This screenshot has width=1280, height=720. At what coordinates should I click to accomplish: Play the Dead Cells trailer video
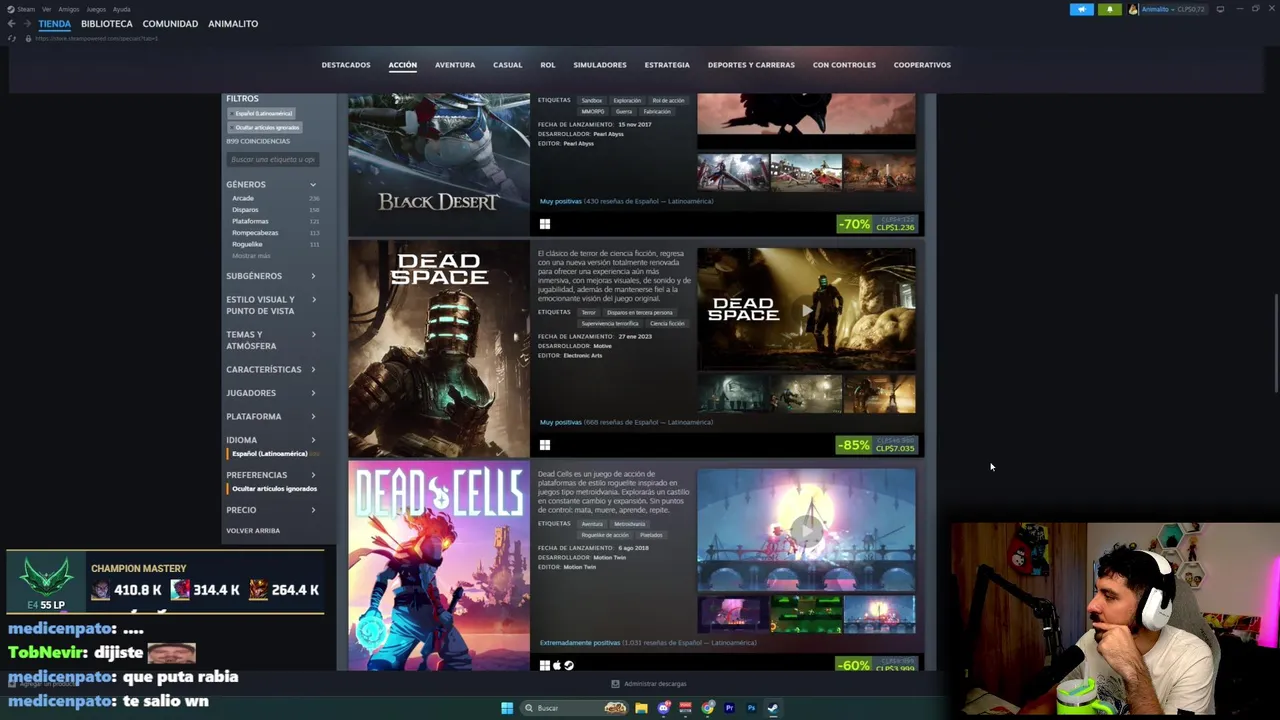806,530
